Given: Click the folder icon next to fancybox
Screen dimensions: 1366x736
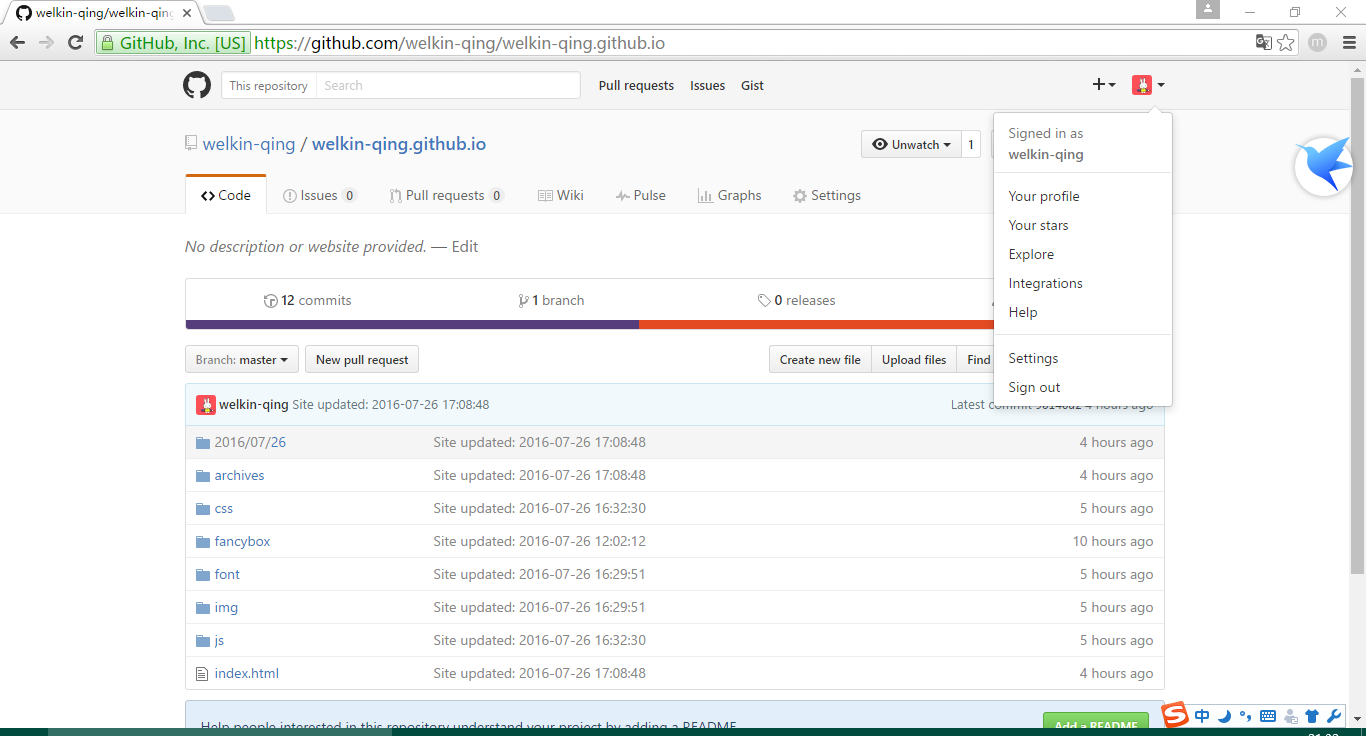Looking at the screenshot, I should pos(203,541).
